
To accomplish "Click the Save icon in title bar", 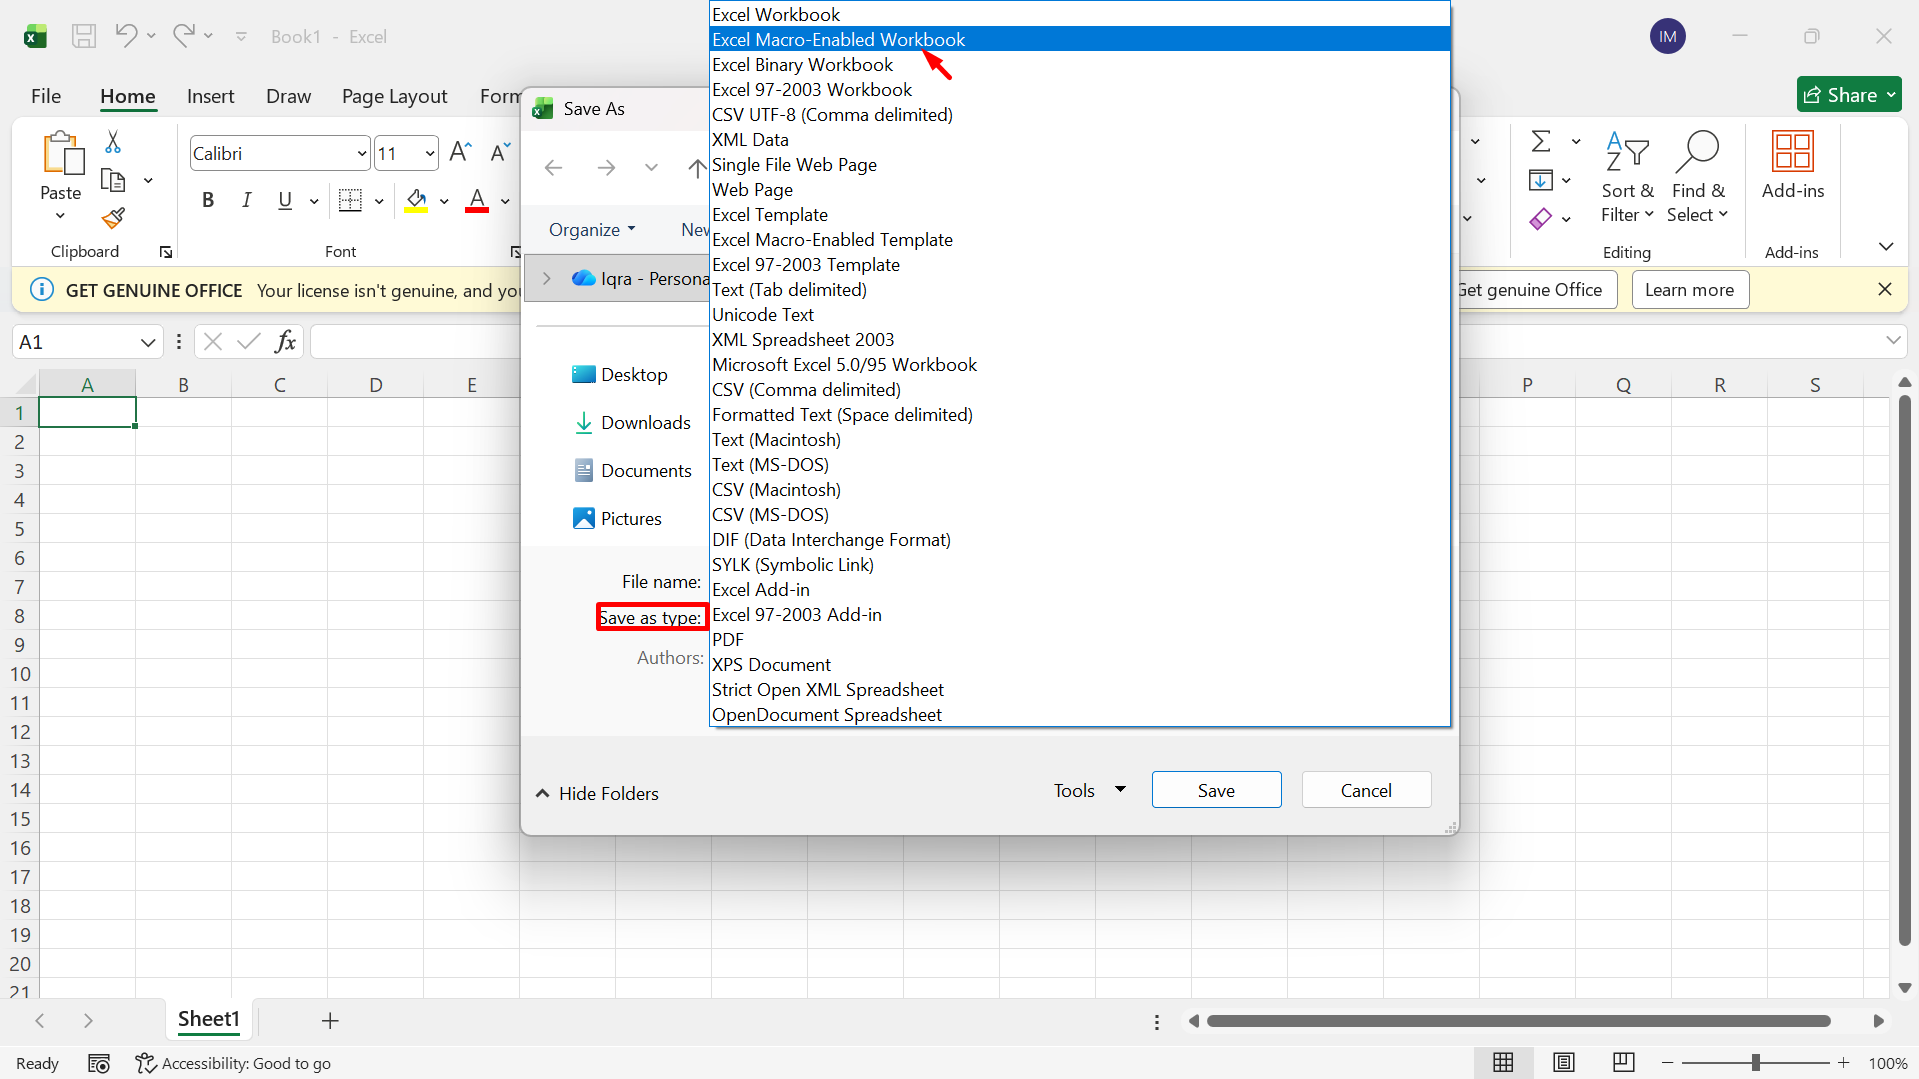I will click(x=84, y=37).
